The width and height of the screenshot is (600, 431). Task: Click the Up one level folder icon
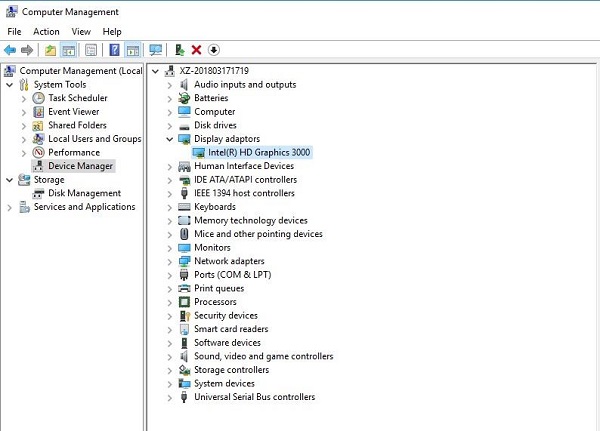[x=50, y=50]
